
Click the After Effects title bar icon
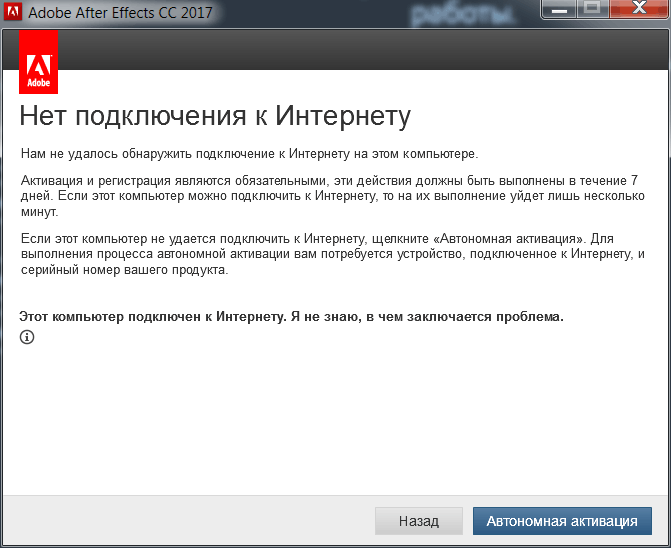pos(12,12)
